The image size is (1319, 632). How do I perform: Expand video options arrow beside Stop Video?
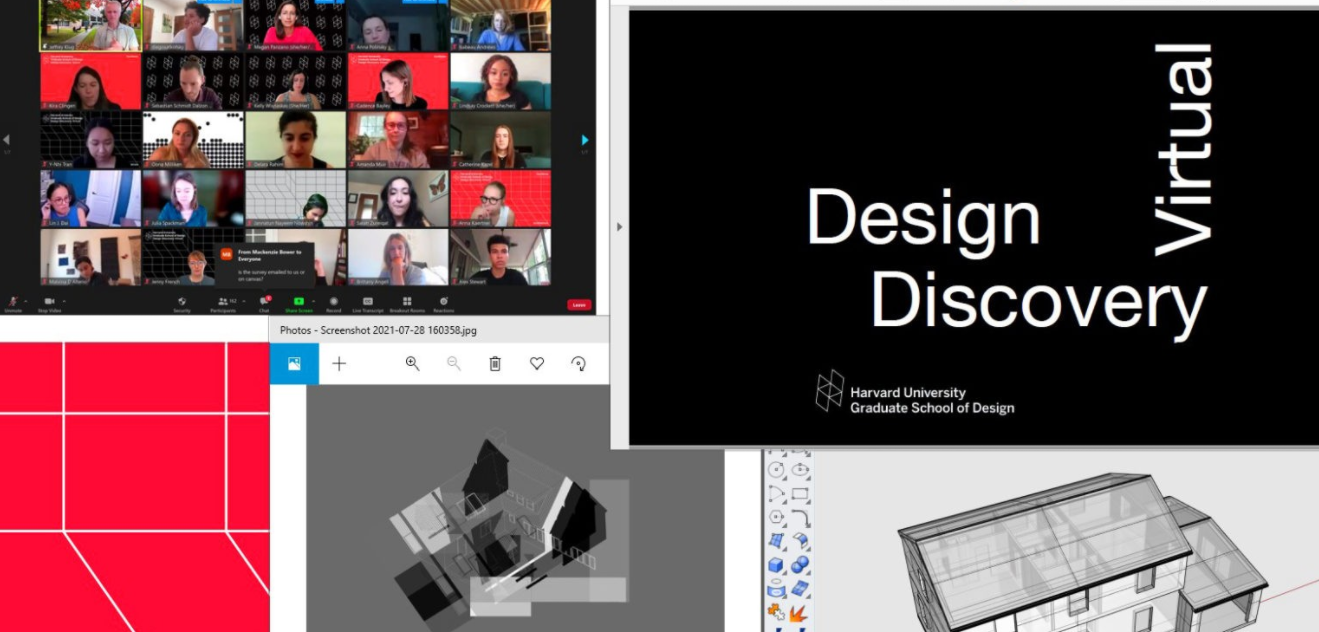tap(64, 300)
